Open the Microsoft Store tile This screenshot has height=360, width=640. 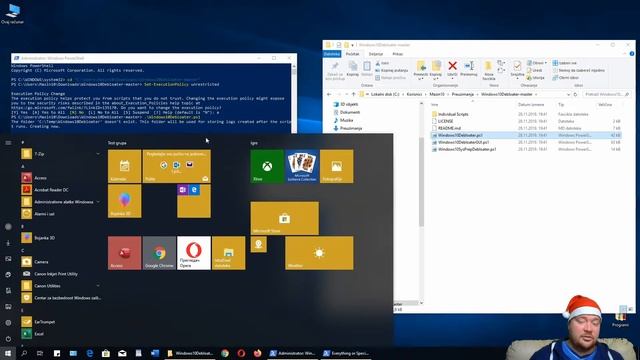(284, 218)
